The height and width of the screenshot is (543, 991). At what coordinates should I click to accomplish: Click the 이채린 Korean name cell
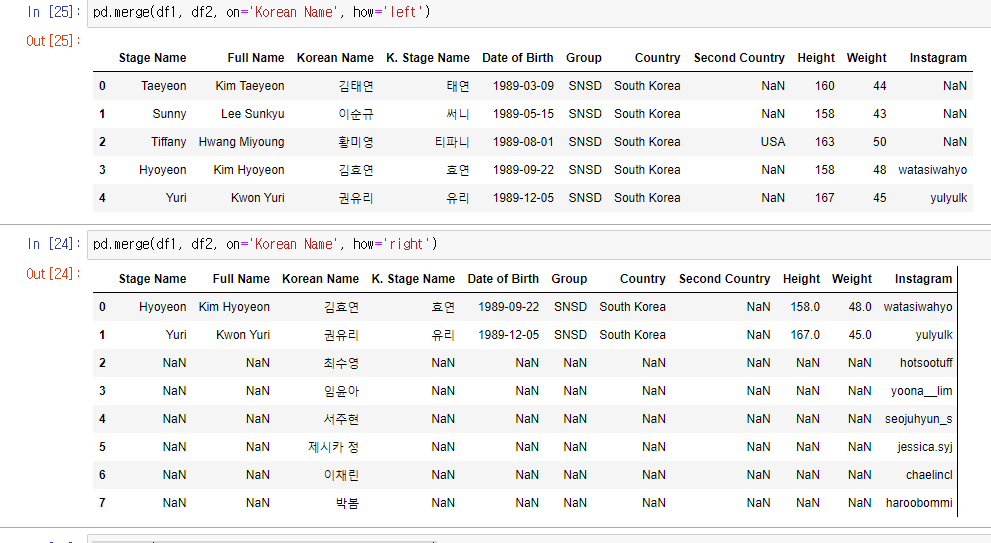[x=341, y=475]
